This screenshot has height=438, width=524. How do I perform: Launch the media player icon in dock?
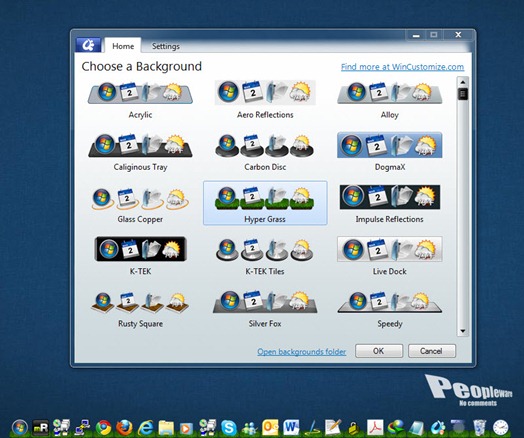(x=186, y=428)
